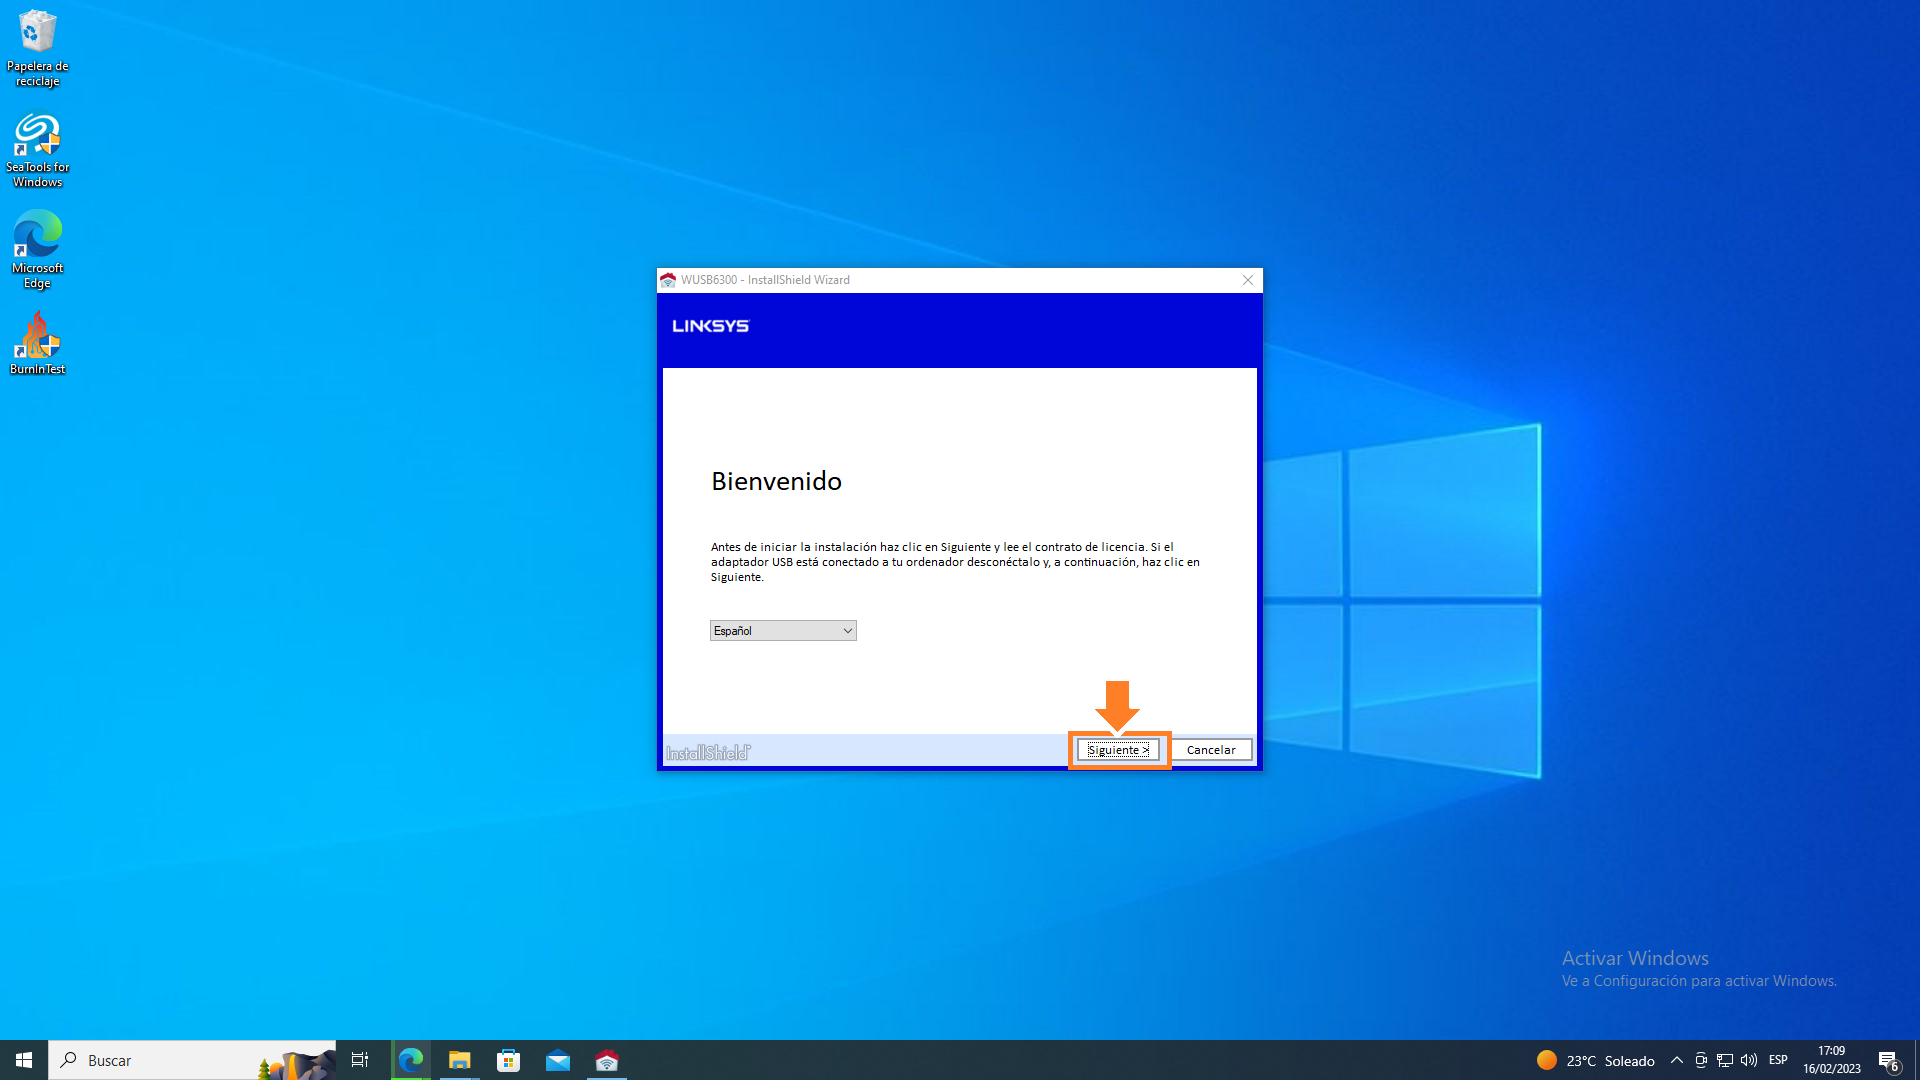Click the Edge icon in taskbar

(x=410, y=1060)
